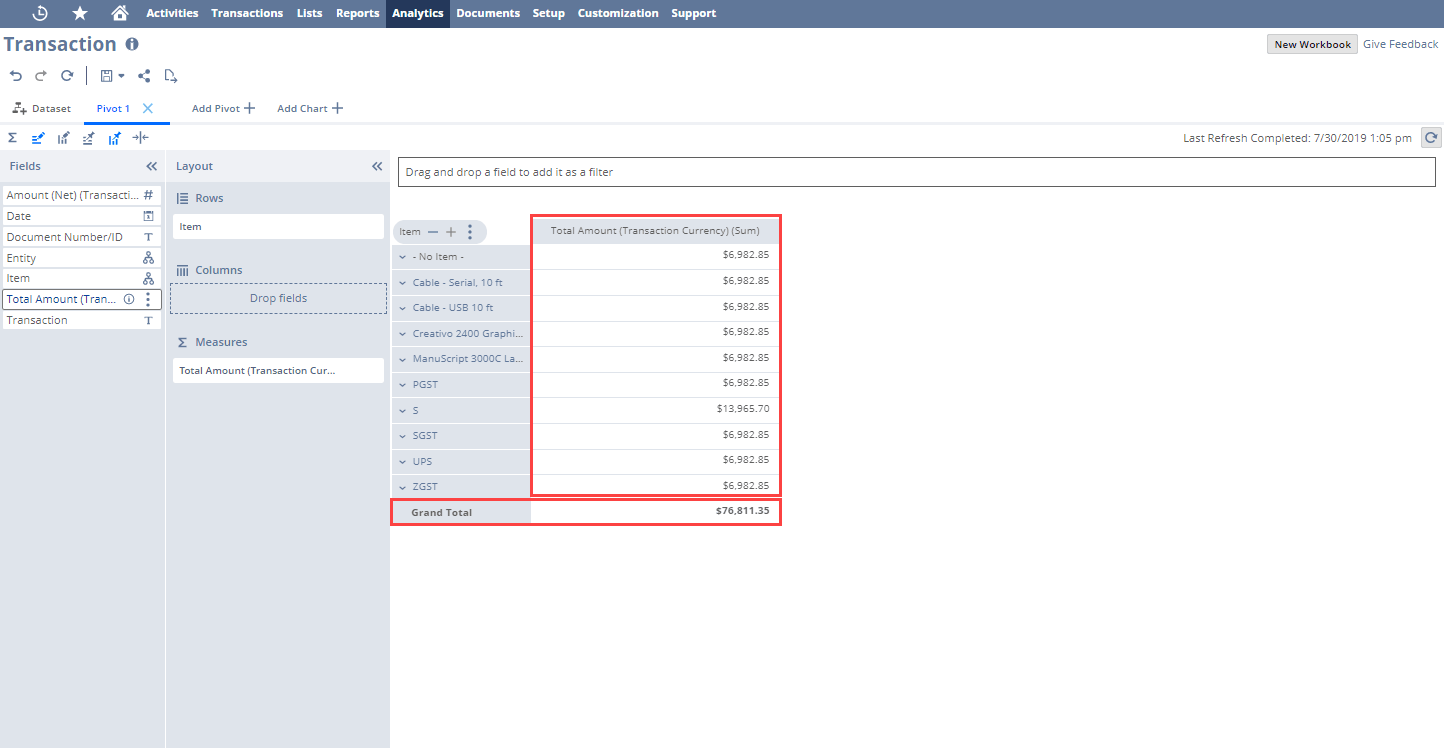Collapse all Item levels with minus

[x=433, y=232]
